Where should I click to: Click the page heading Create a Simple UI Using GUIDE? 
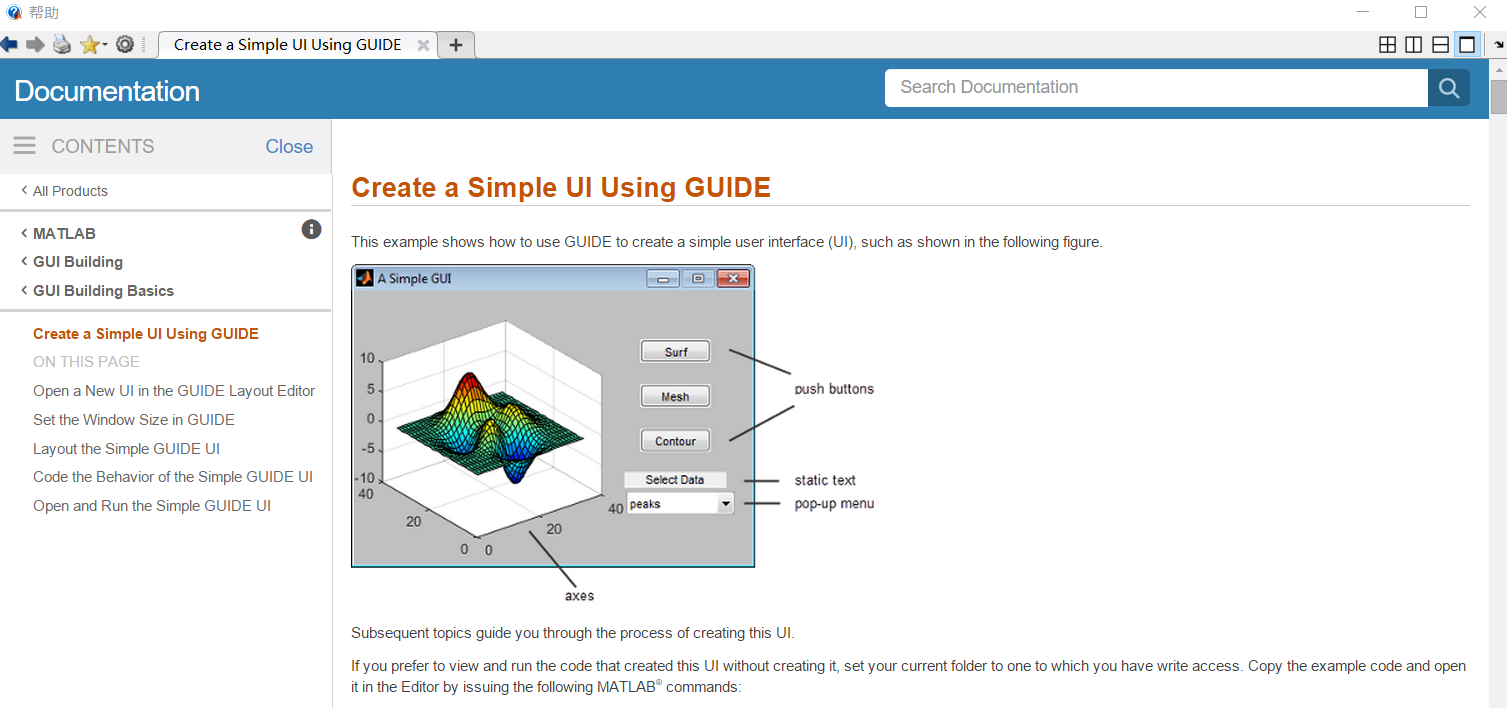click(561, 188)
